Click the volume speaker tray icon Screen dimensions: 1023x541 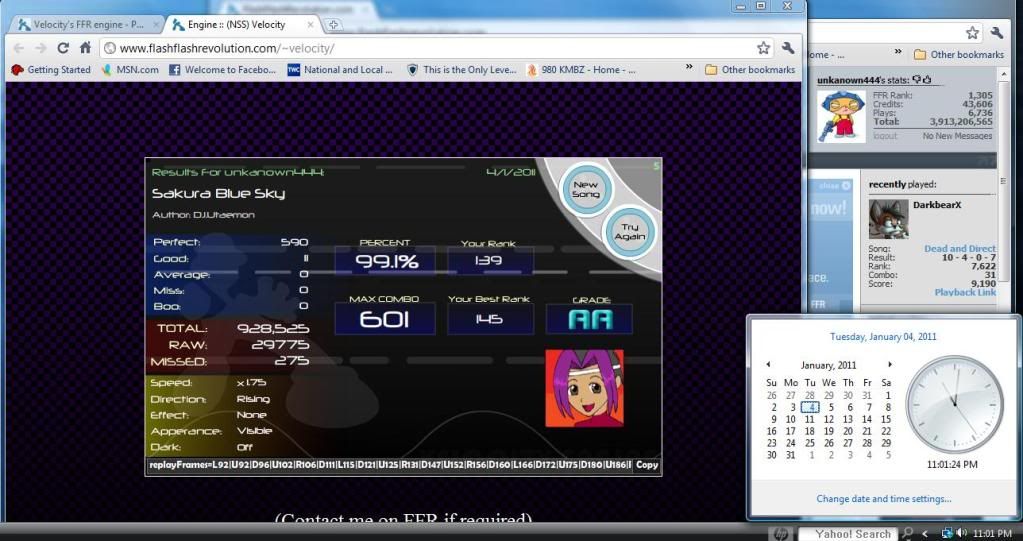coord(961,533)
